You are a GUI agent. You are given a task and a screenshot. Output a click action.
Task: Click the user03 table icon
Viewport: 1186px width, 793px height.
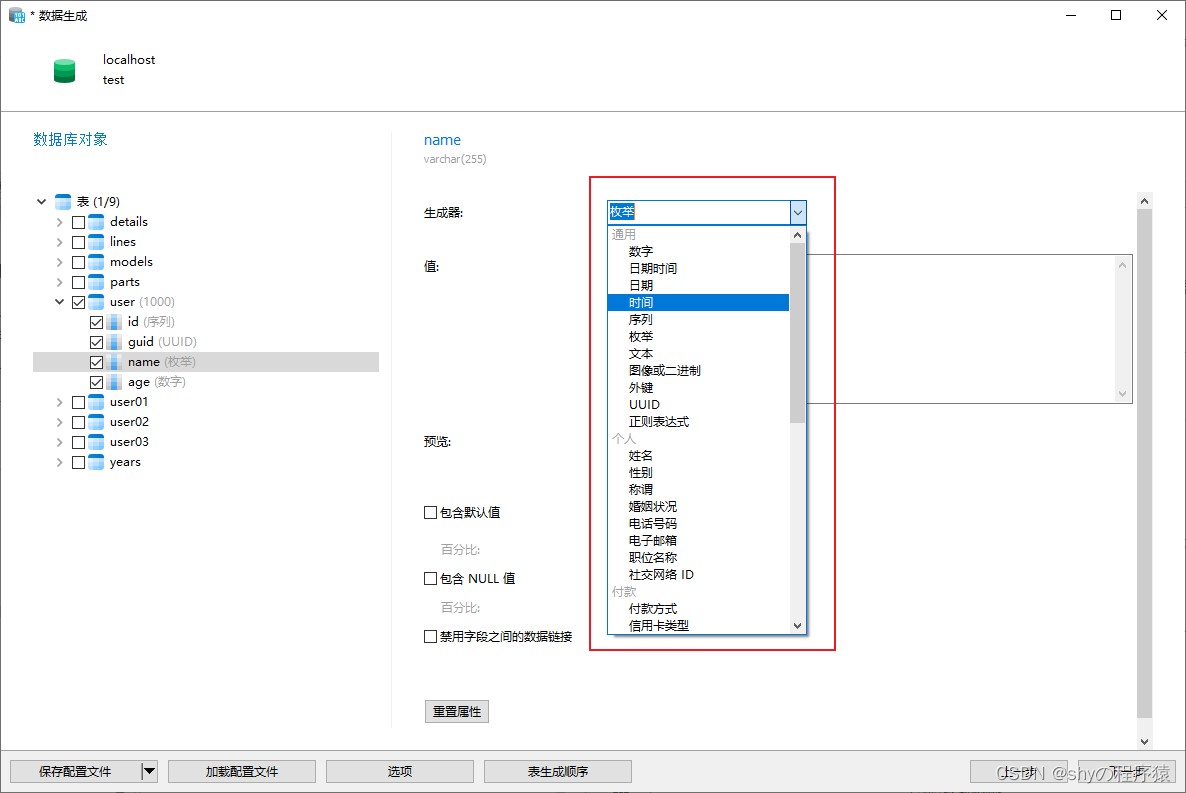96,442
